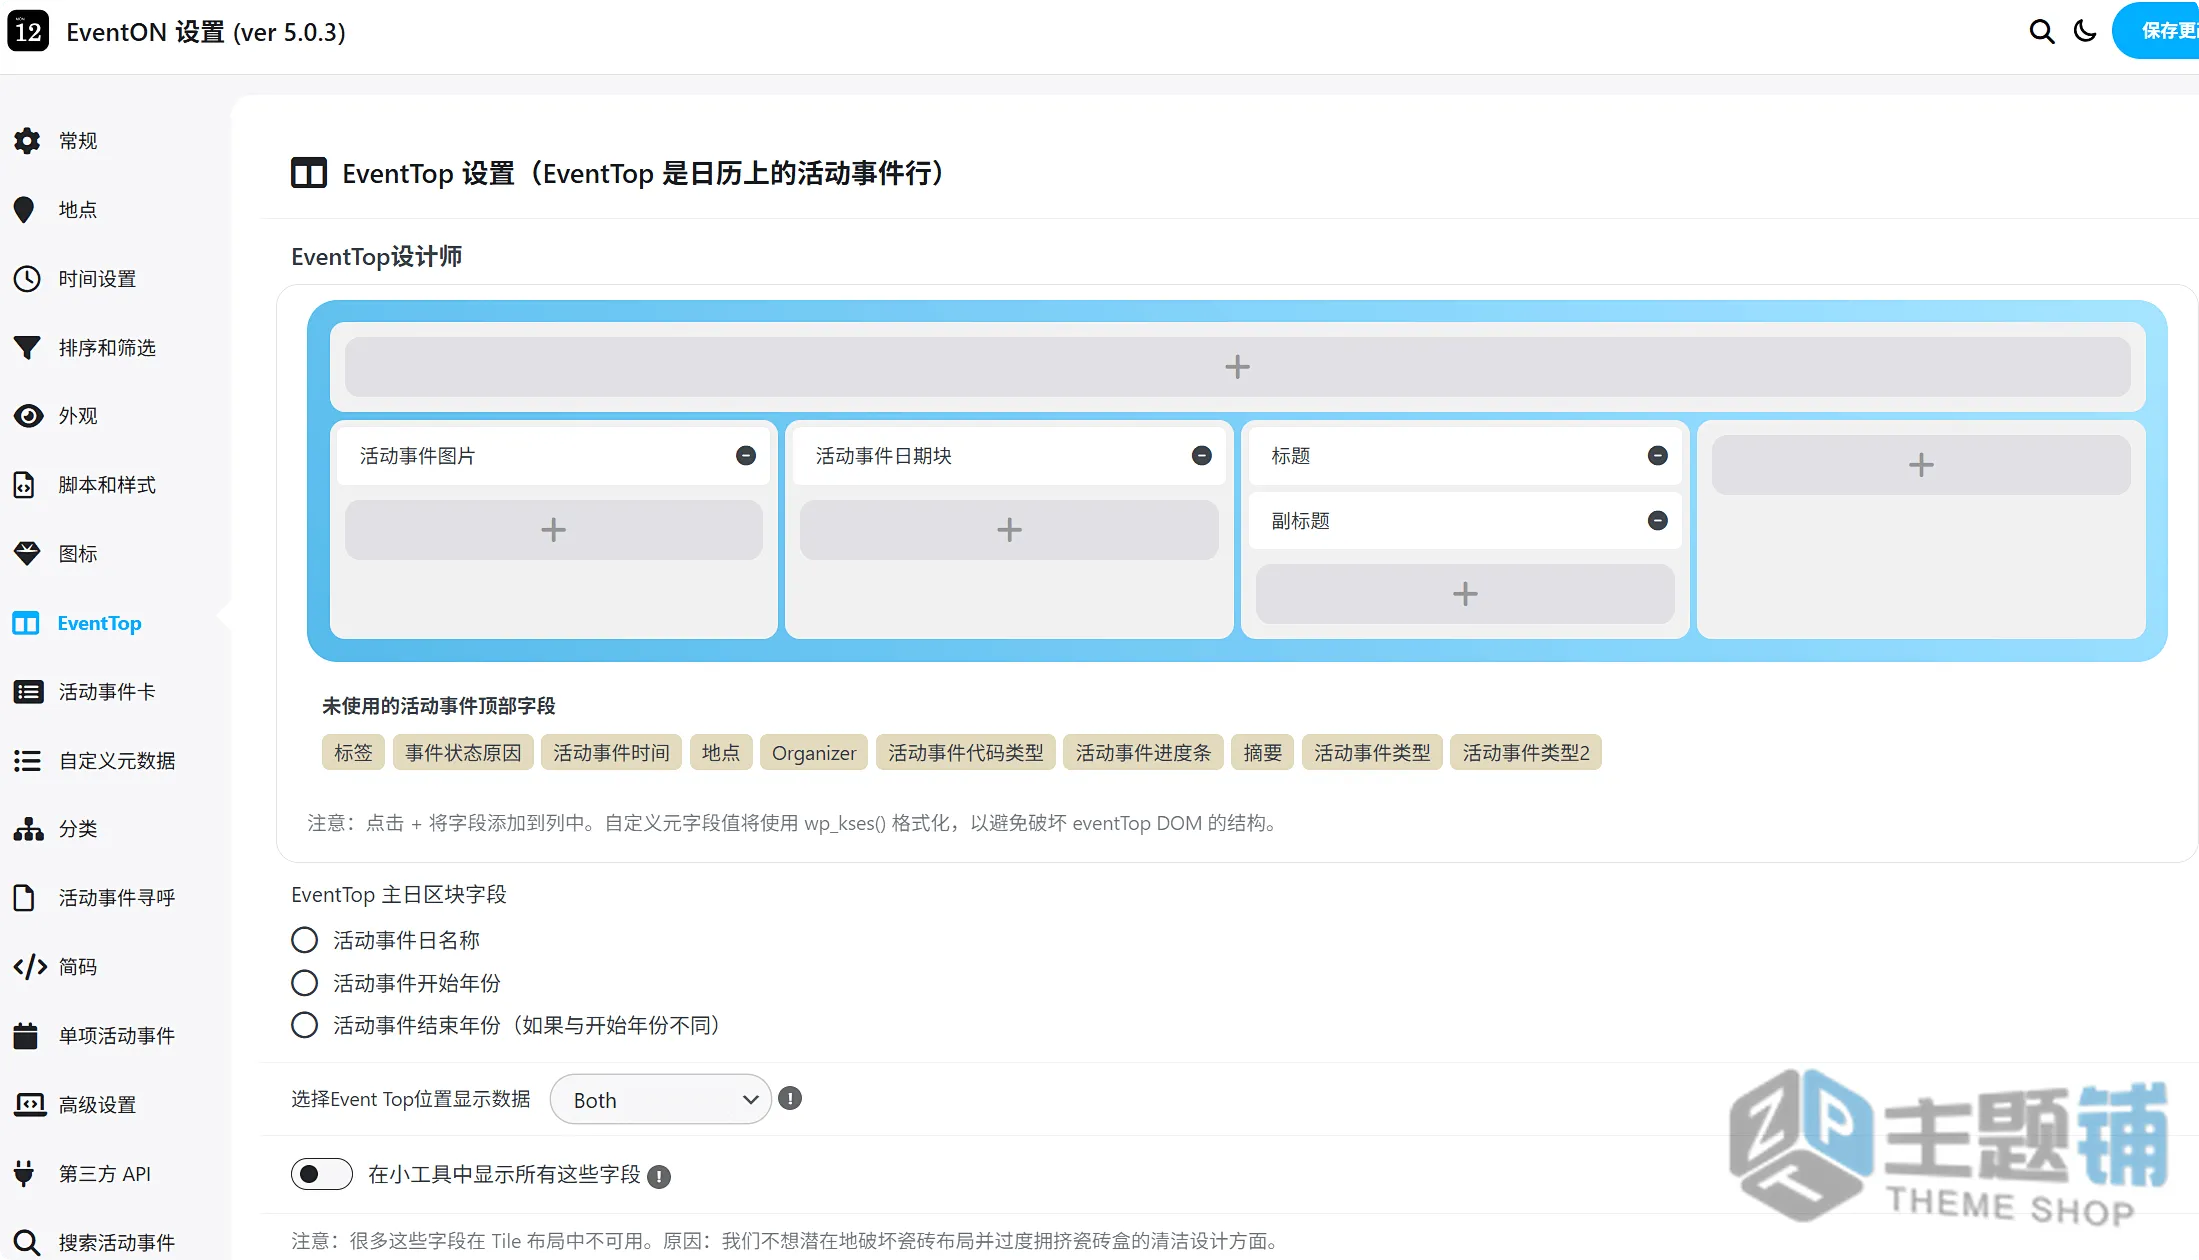Click the 地点 unused field chip
The height and width of the screenshot is (1260, 2199).
[721, 753]
